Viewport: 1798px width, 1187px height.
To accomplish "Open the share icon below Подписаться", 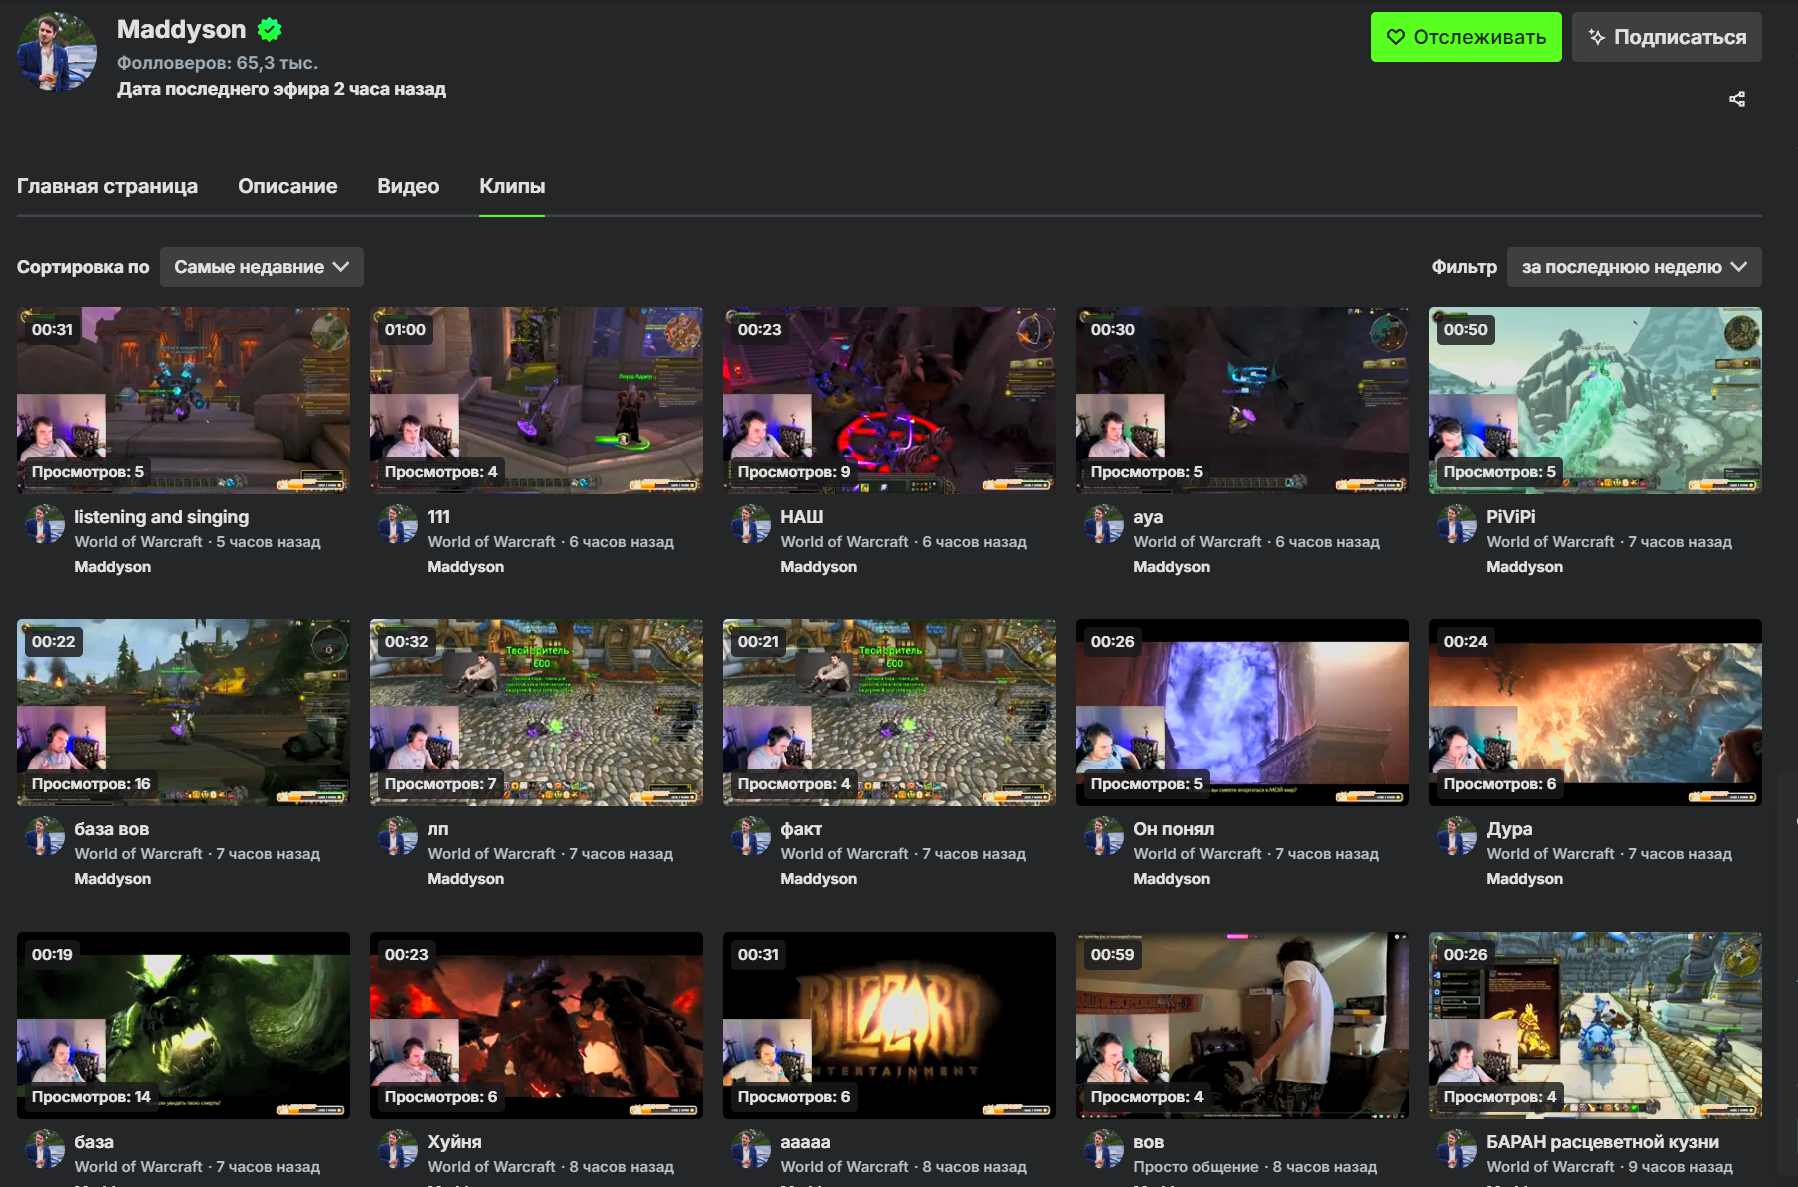I will pyautogui.click(x=1737, y=99).
